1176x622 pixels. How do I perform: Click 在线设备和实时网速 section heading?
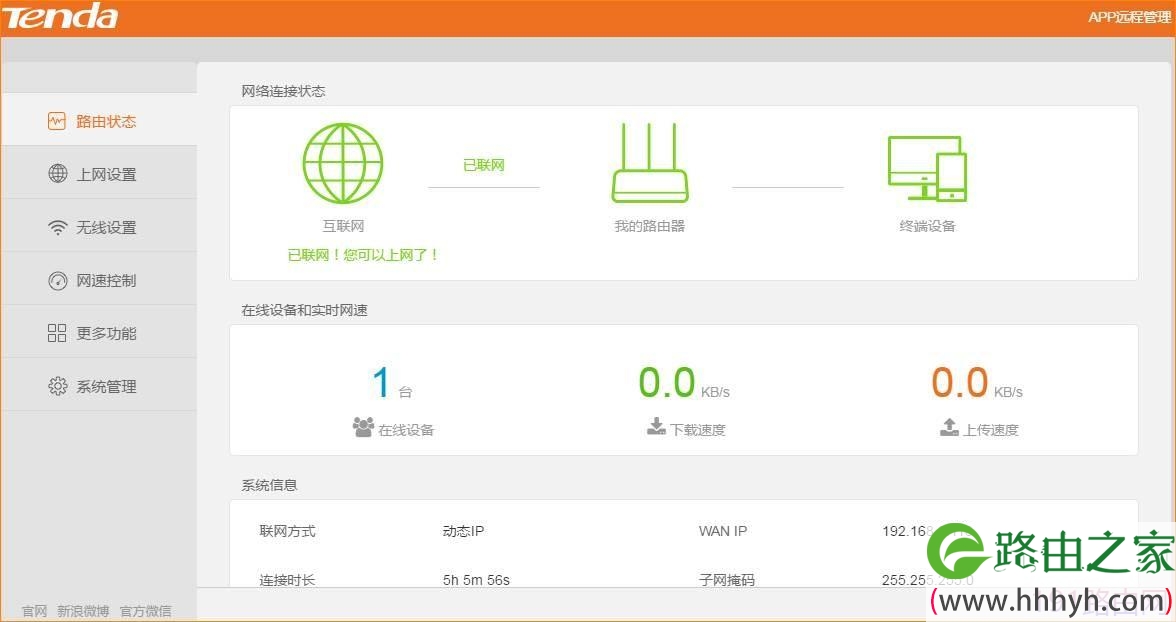pyautogui.click(x=304, y=311)
